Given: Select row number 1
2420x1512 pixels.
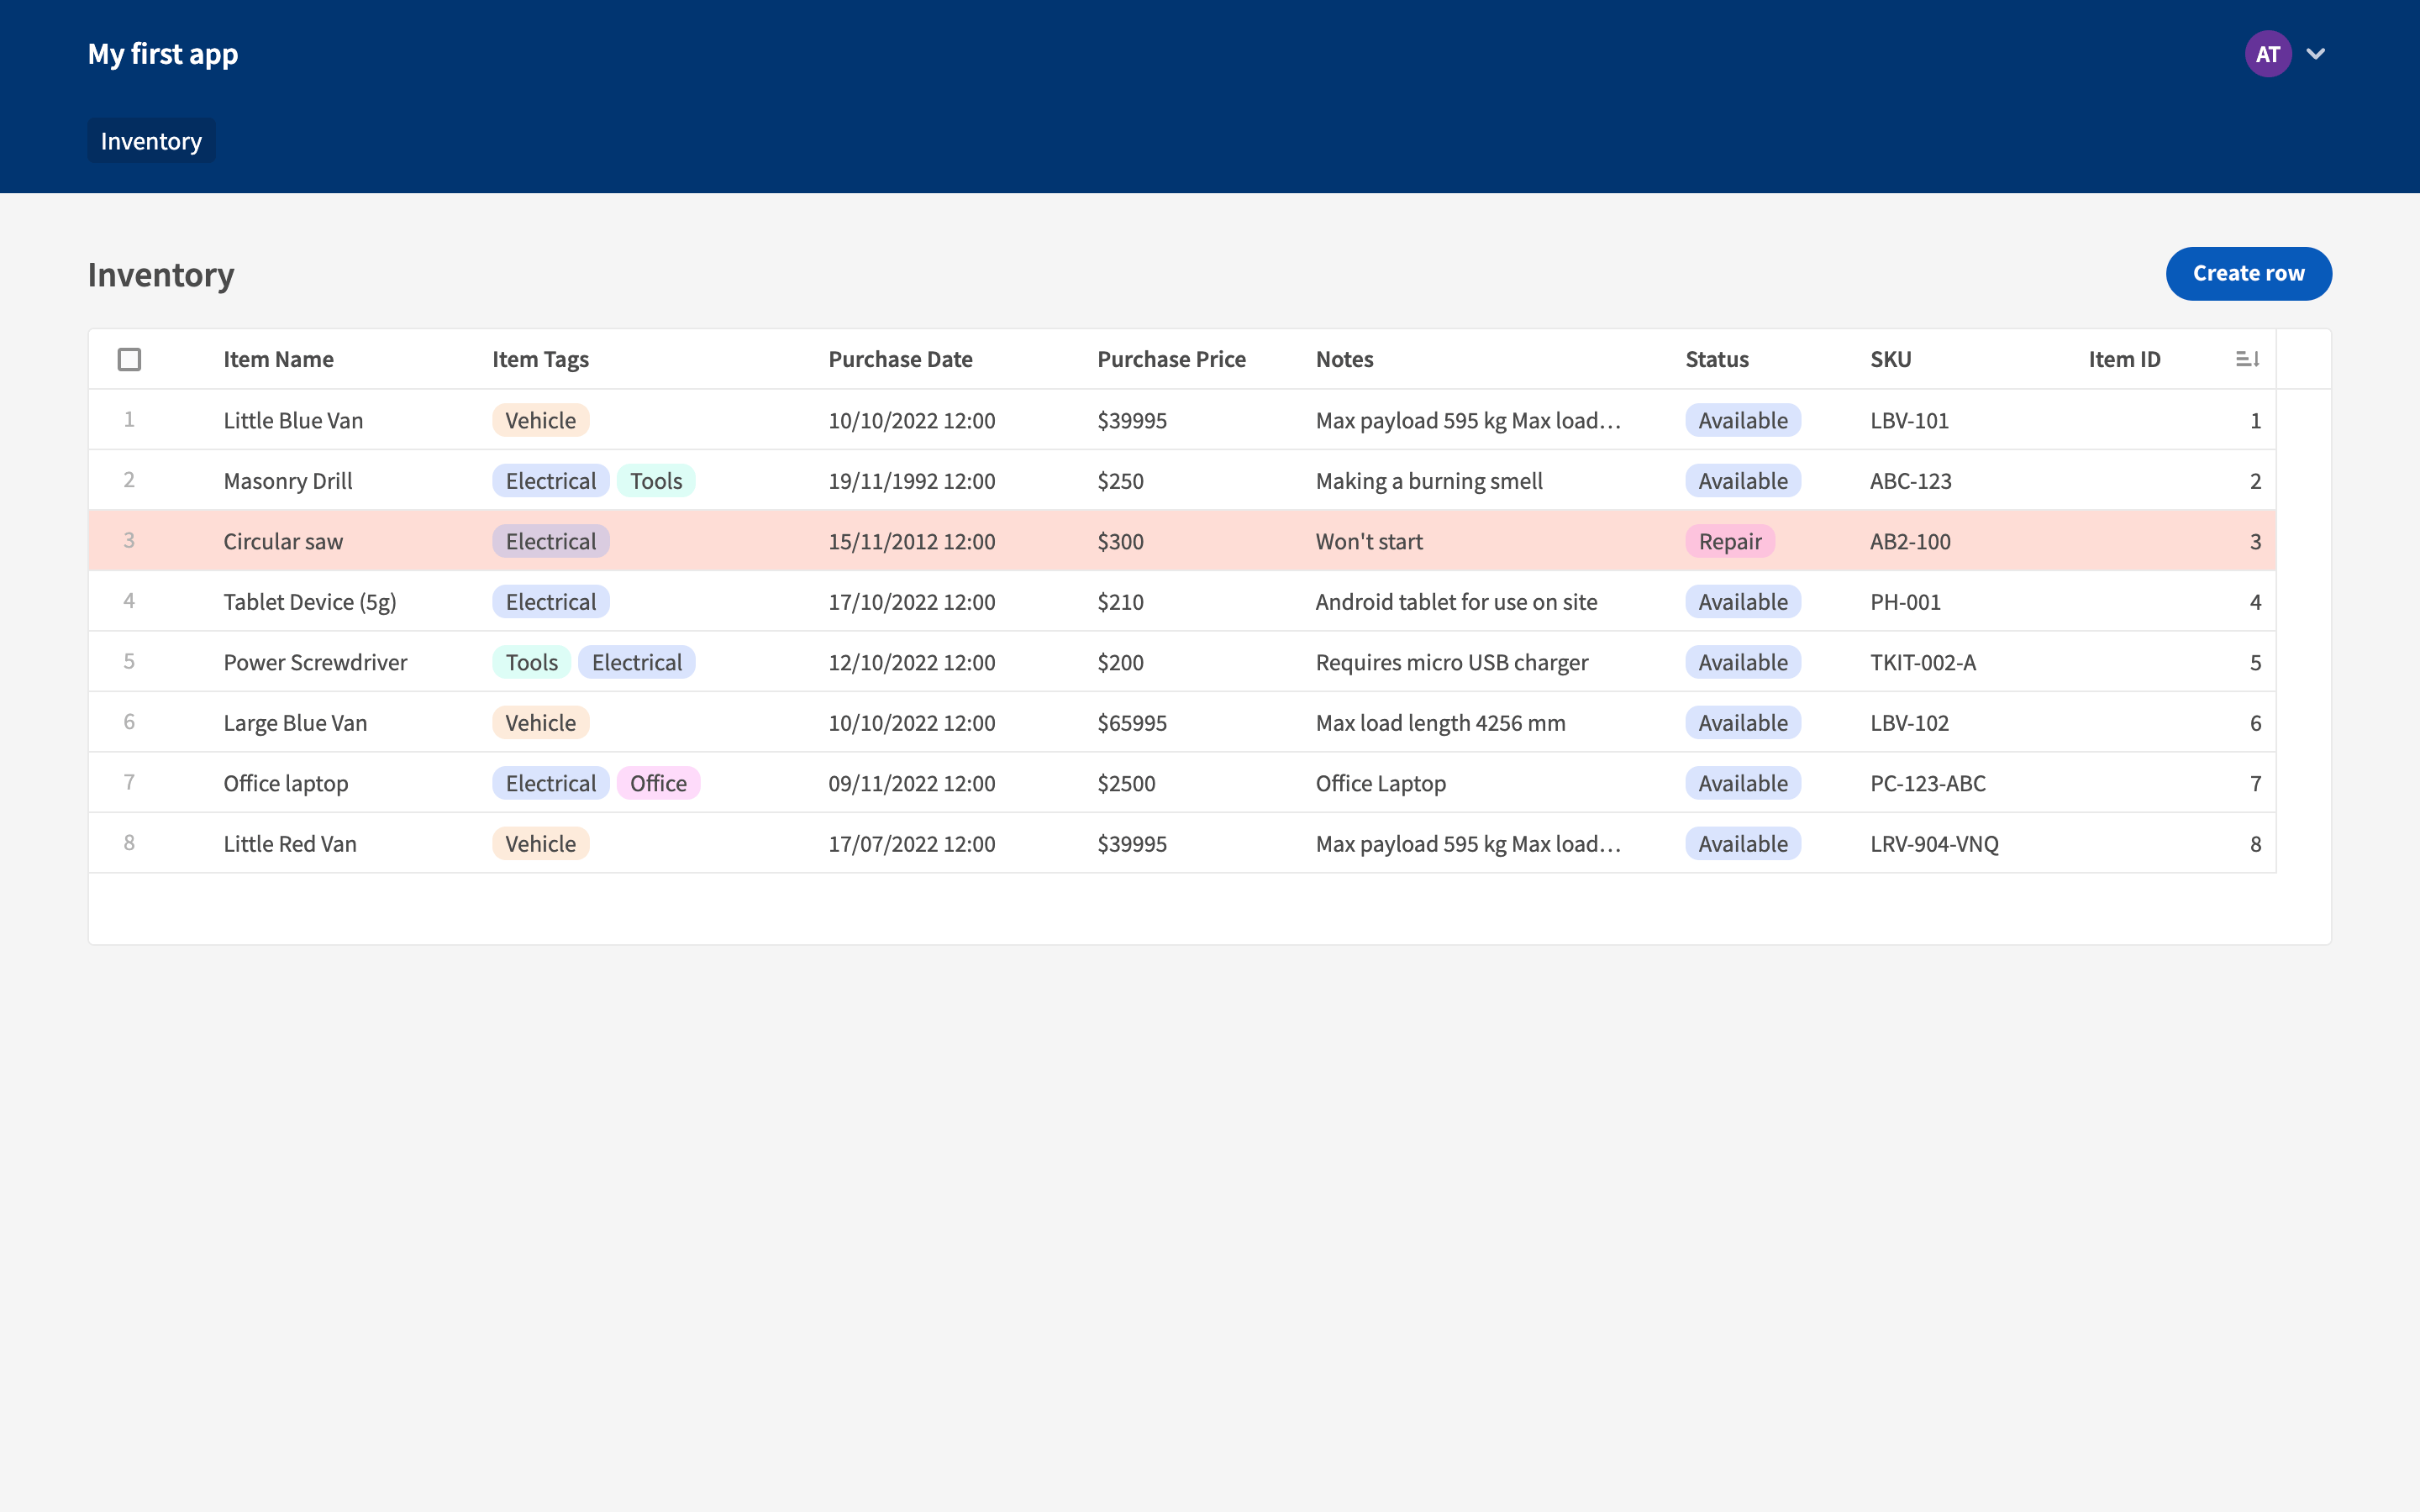Looking at the screenshot, I should tap(129, 420).
